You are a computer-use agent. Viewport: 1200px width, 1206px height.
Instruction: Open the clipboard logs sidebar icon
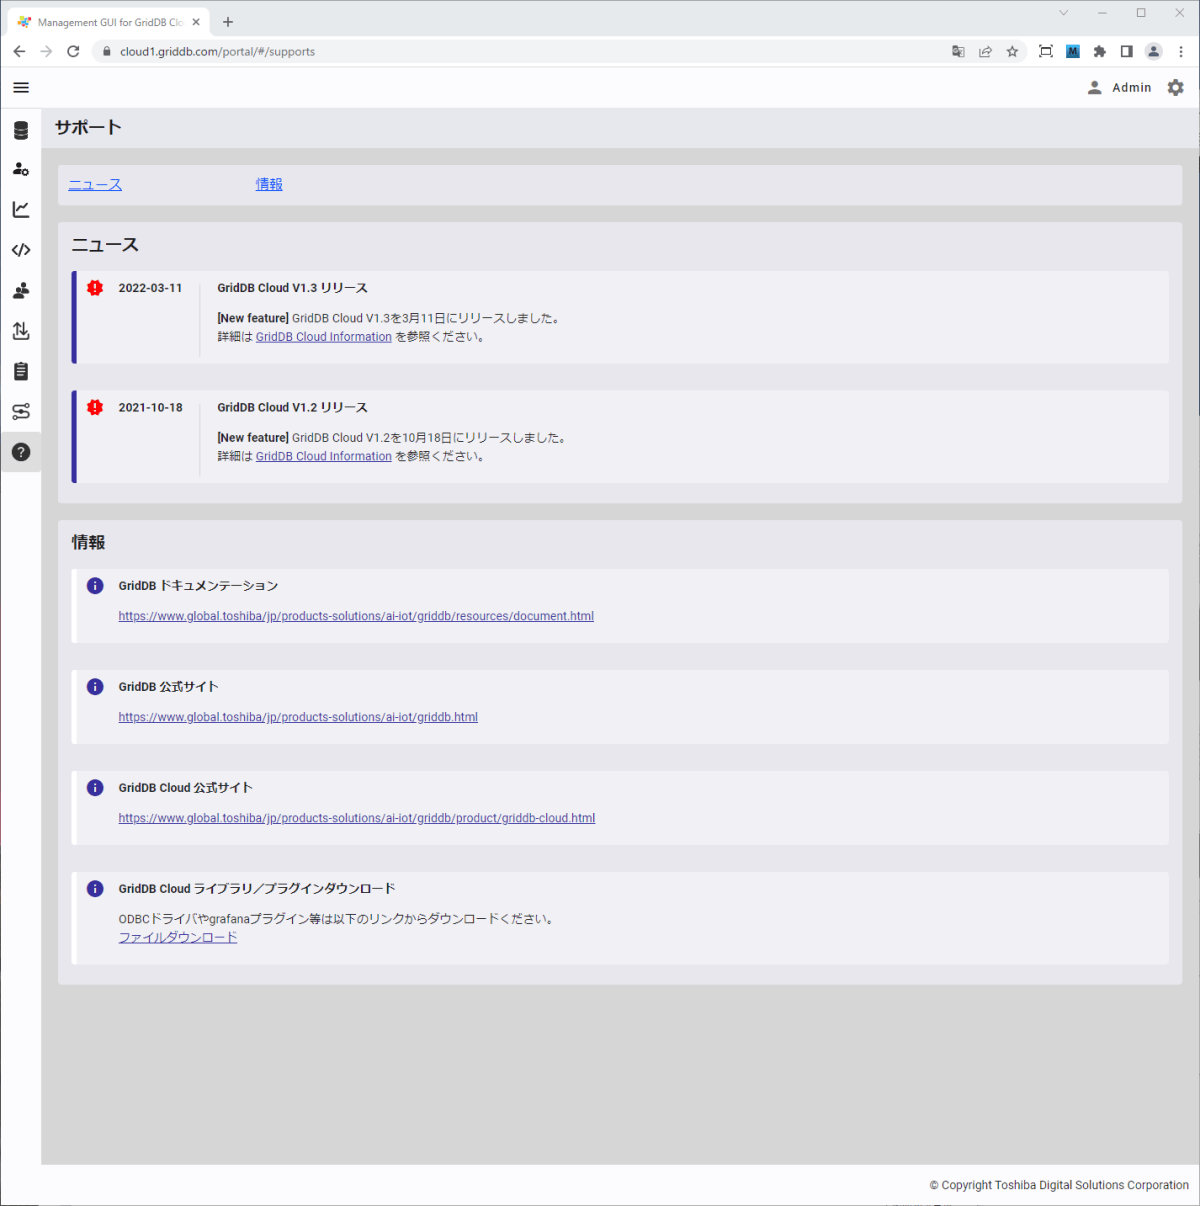21,371
